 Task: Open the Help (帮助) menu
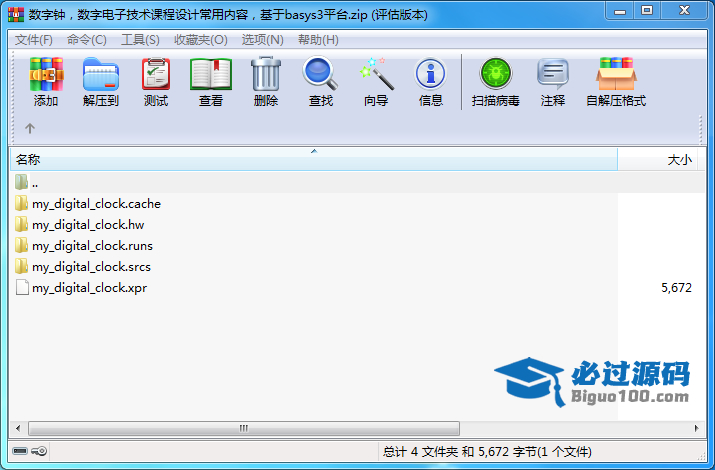pos(318,40)
